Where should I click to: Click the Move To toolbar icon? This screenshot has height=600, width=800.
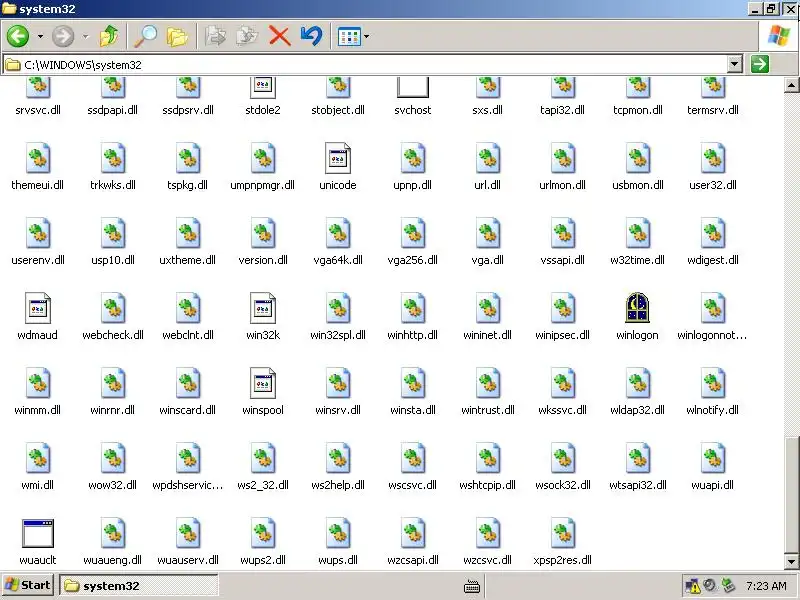pos(215,36)
